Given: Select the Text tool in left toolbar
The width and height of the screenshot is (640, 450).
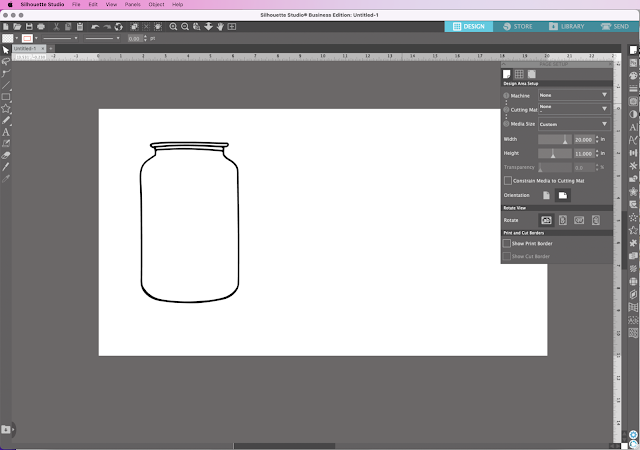Looking at the screenshot, I should pyautogui.click(x=6, y=131).
